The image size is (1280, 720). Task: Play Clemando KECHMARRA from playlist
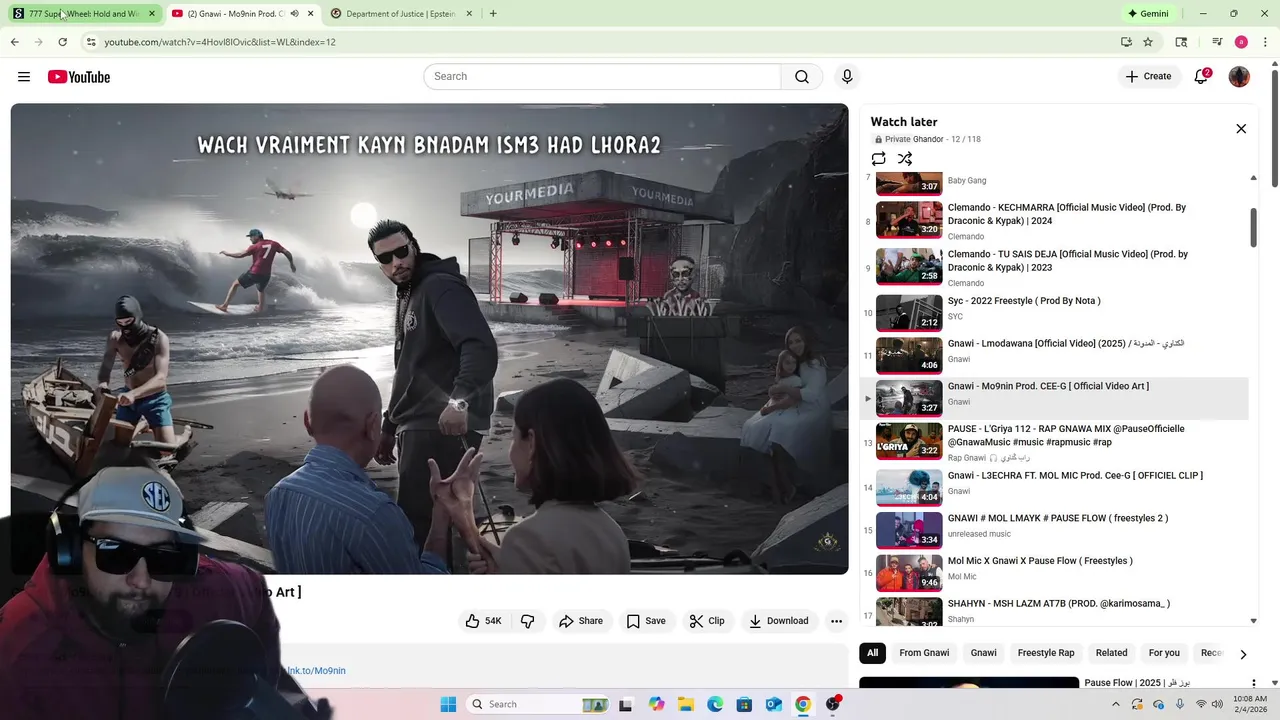point(1055,221)
